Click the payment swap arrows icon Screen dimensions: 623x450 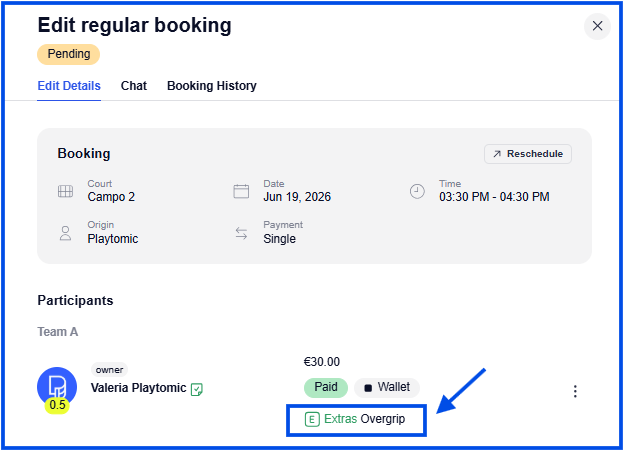(x=241, y=233)
